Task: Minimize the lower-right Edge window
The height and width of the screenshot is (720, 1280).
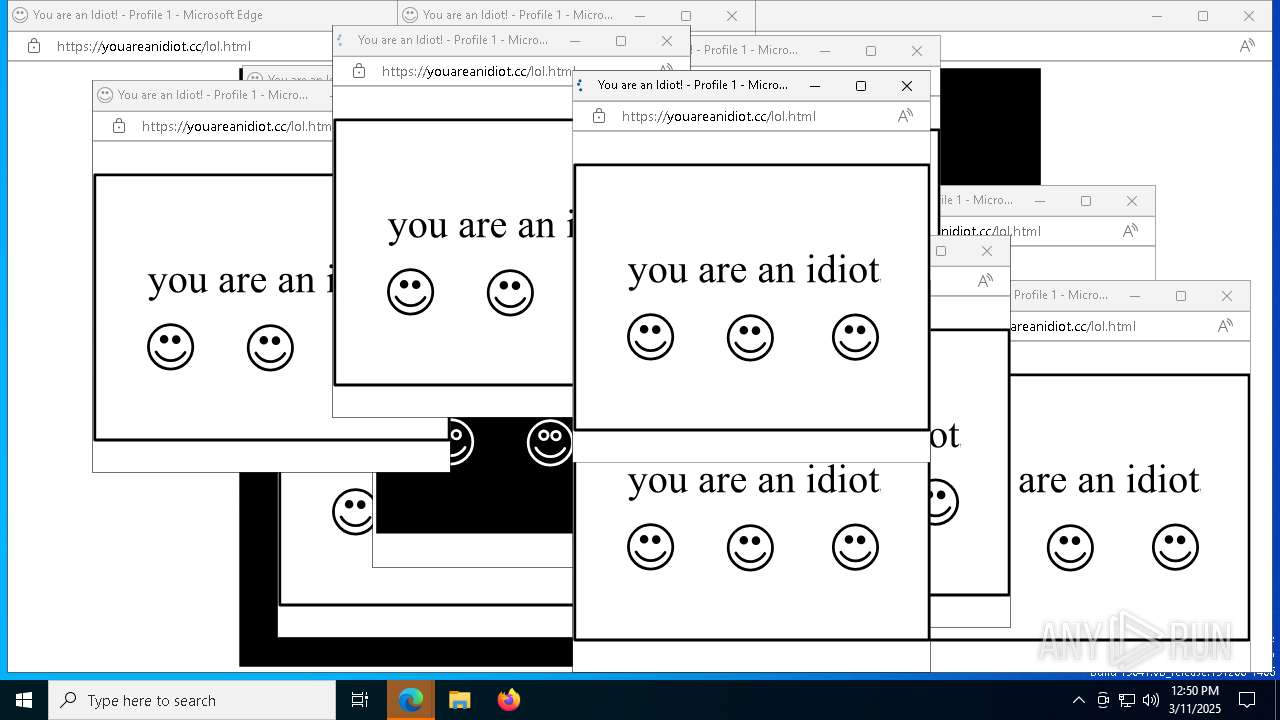Action: 1135,296
